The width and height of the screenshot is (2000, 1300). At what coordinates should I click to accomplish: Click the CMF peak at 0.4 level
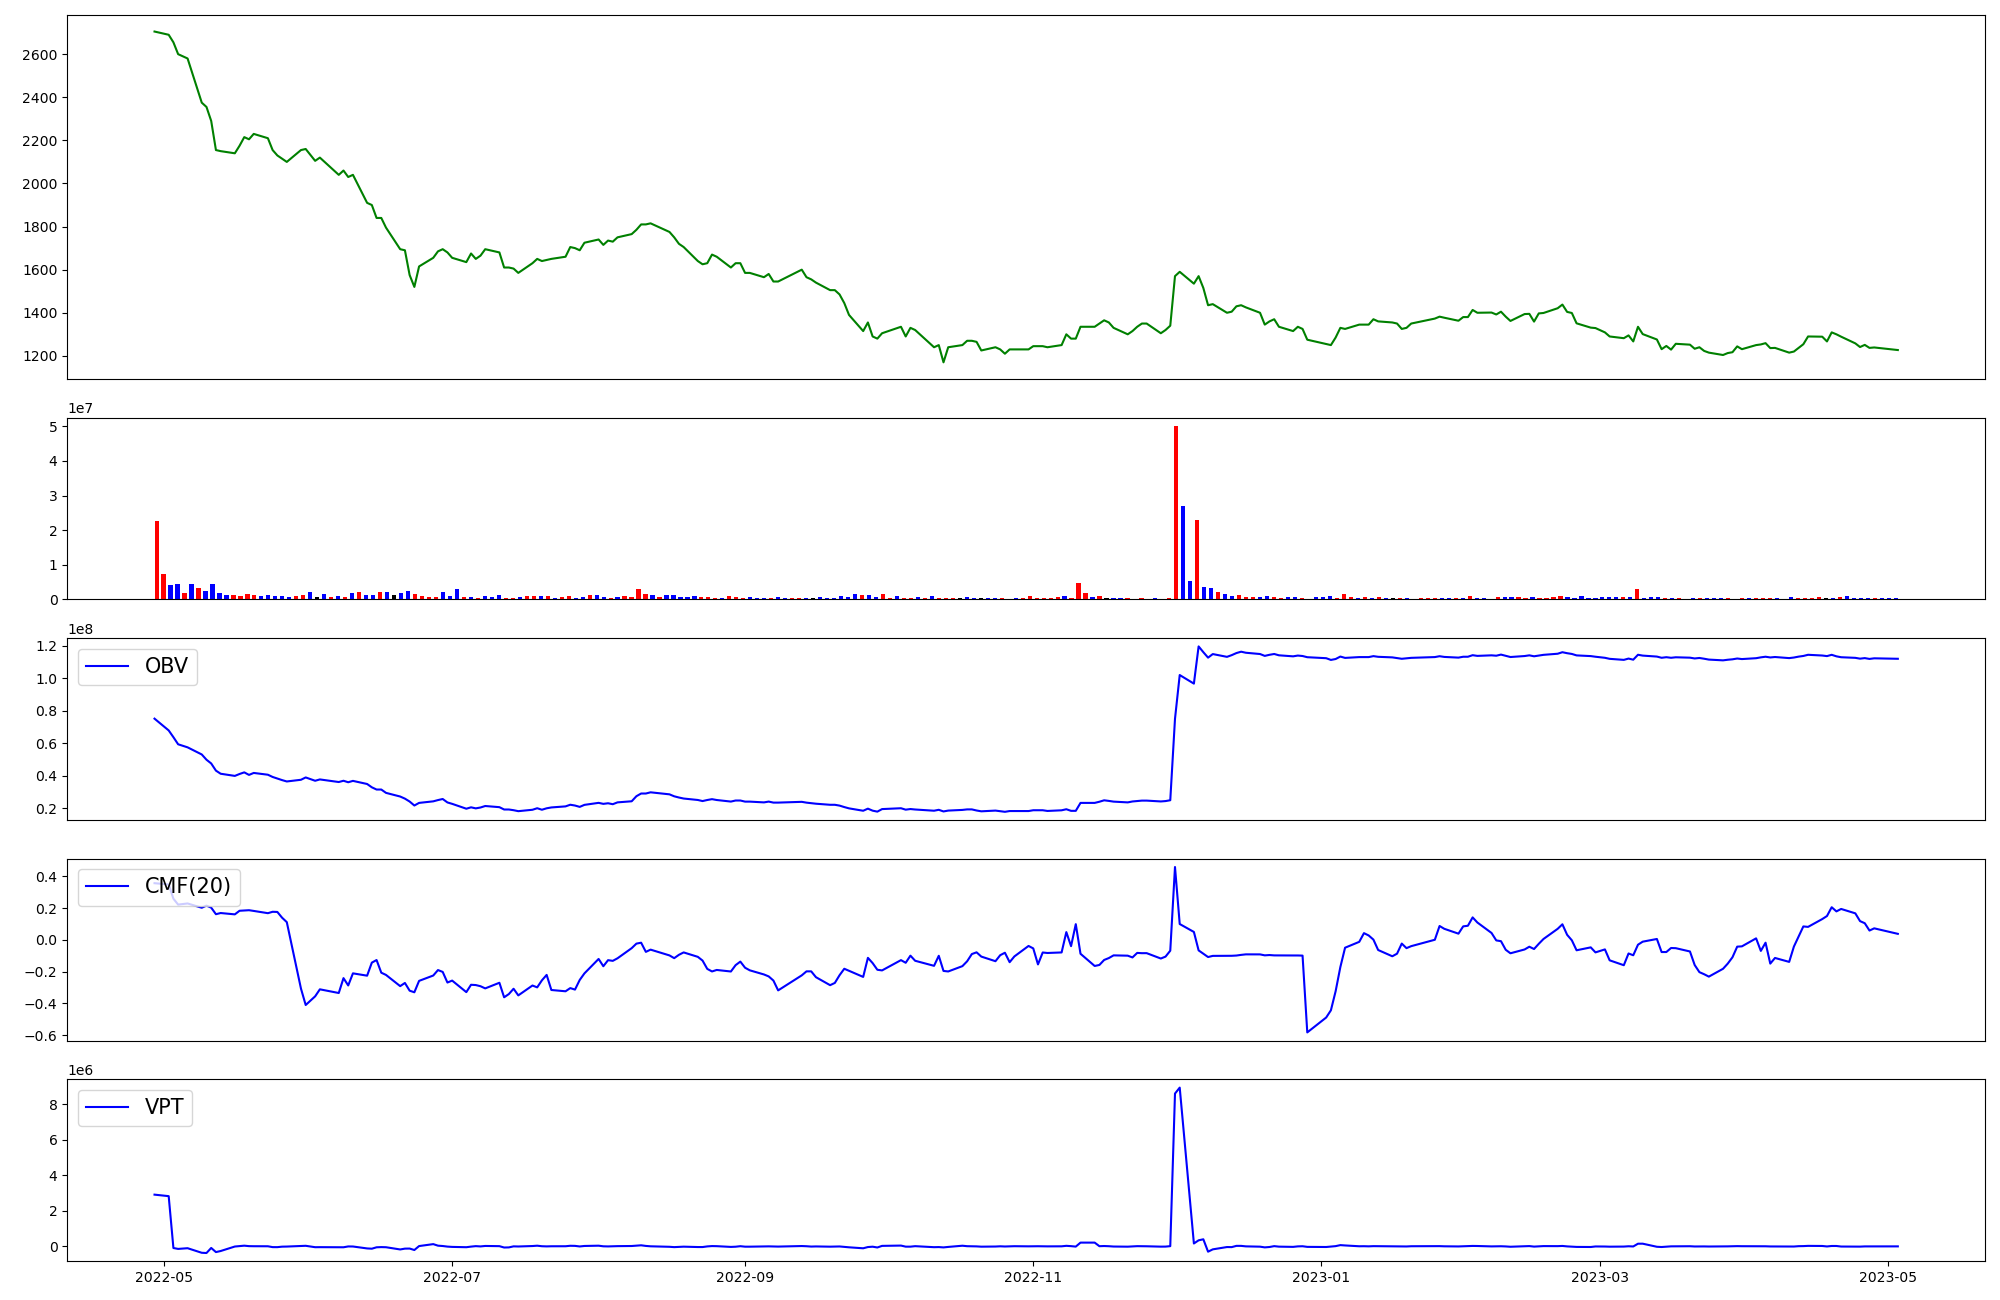point(1175,868)
